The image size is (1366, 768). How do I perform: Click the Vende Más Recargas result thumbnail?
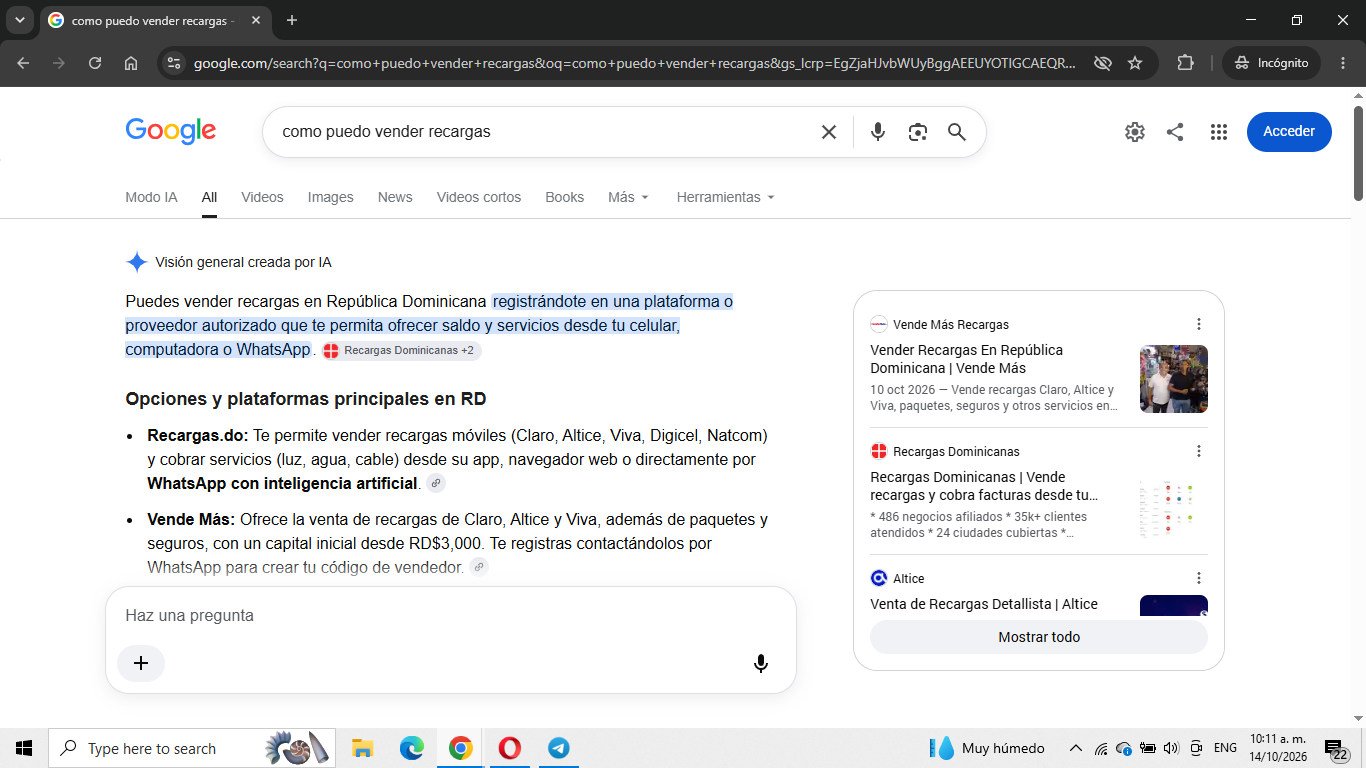pos(1174,379)
